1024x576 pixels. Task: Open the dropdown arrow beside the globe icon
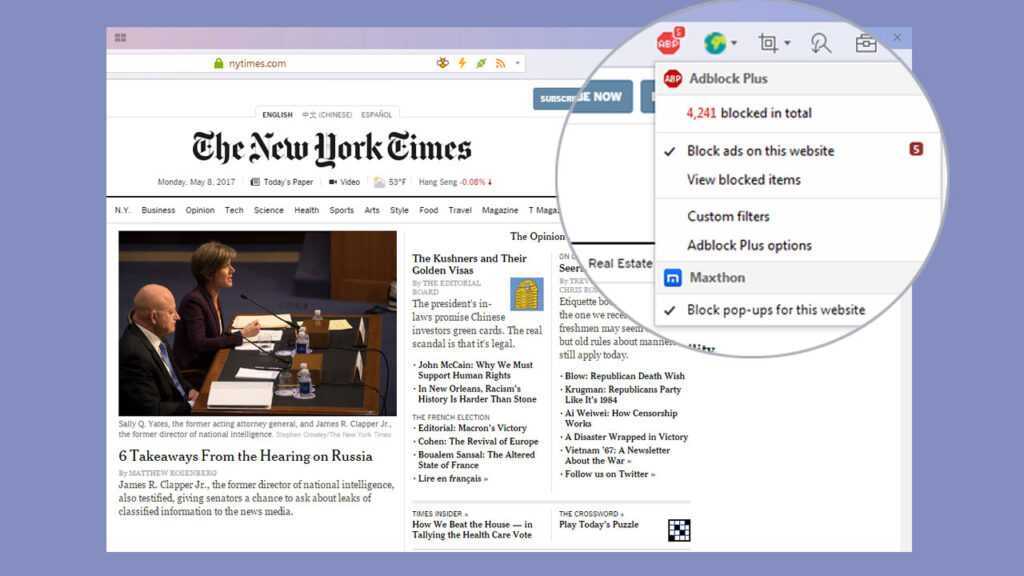pyautogui.click(x=734, y=45)
